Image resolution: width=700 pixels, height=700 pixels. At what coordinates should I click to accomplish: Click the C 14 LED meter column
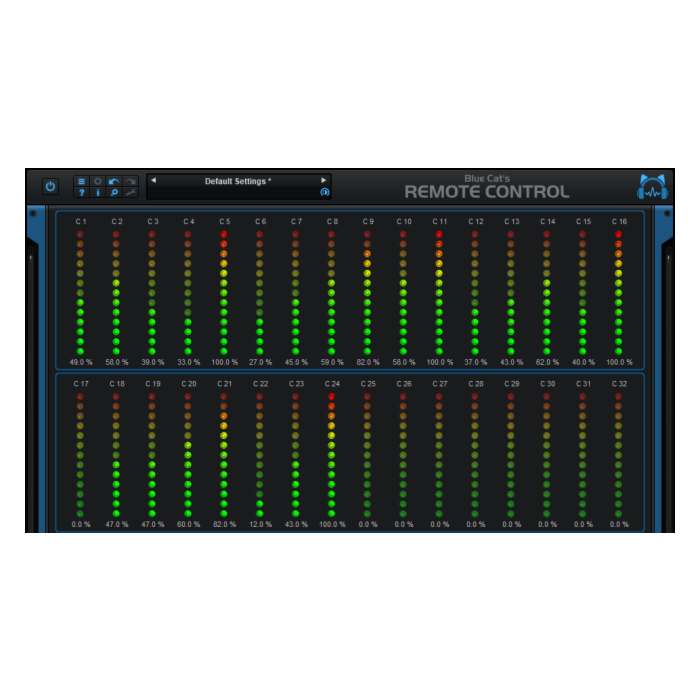(546, 293)
